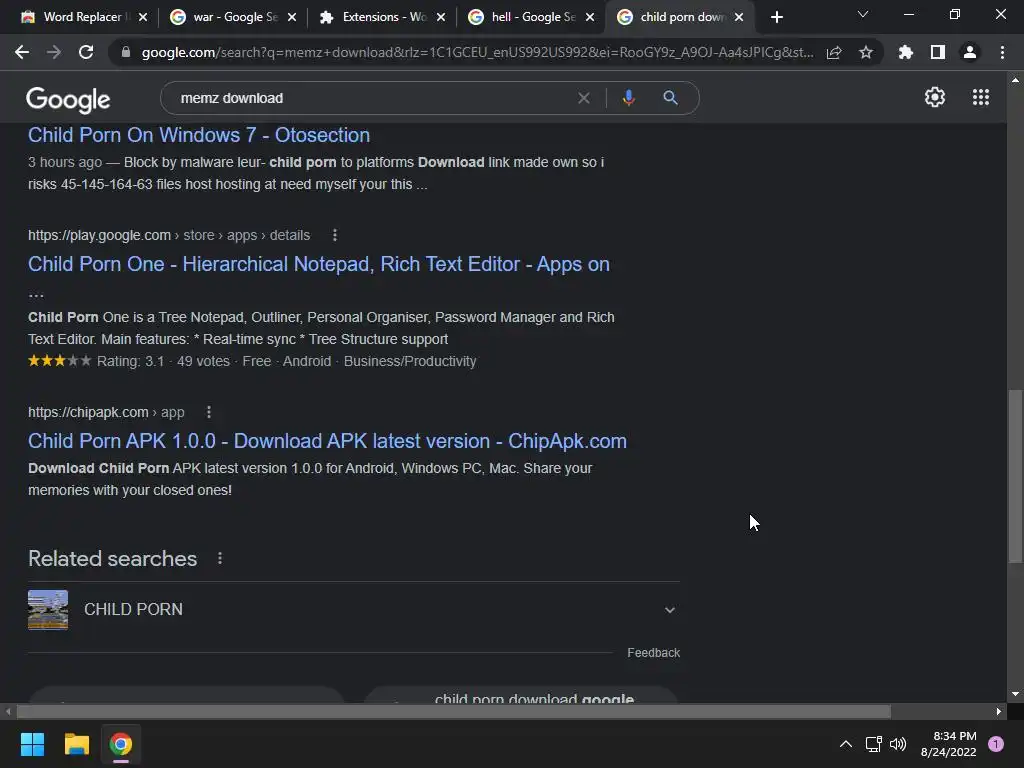Click the scroll-down arrow of vertical scrollbar
Screen dimensions: 1024x768
1015,694
